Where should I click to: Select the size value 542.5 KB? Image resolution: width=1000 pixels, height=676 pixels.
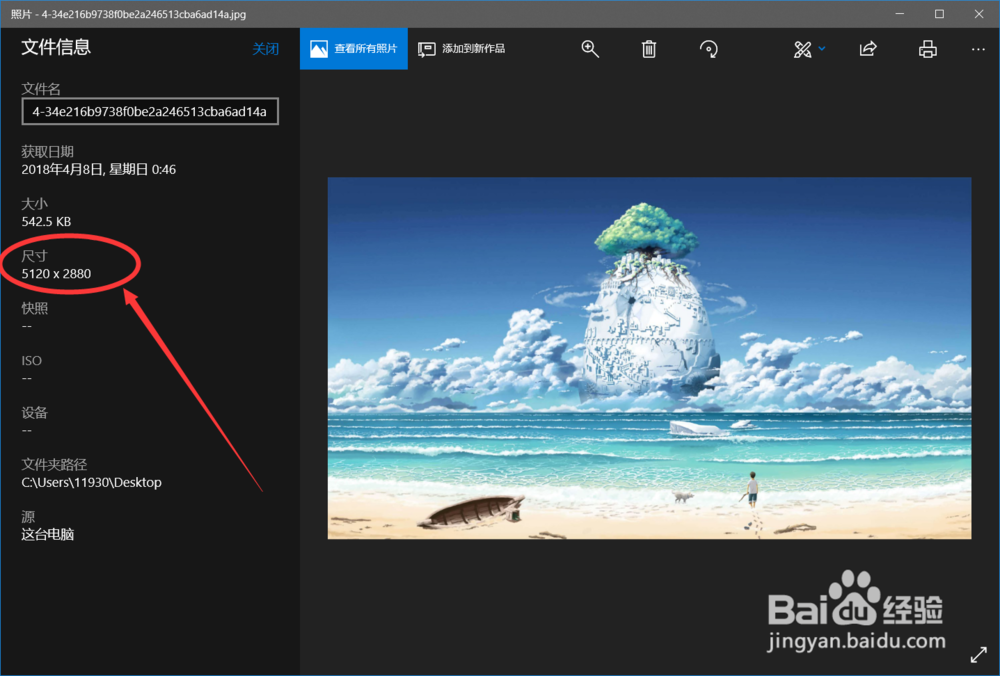click(x=46, y=222)
